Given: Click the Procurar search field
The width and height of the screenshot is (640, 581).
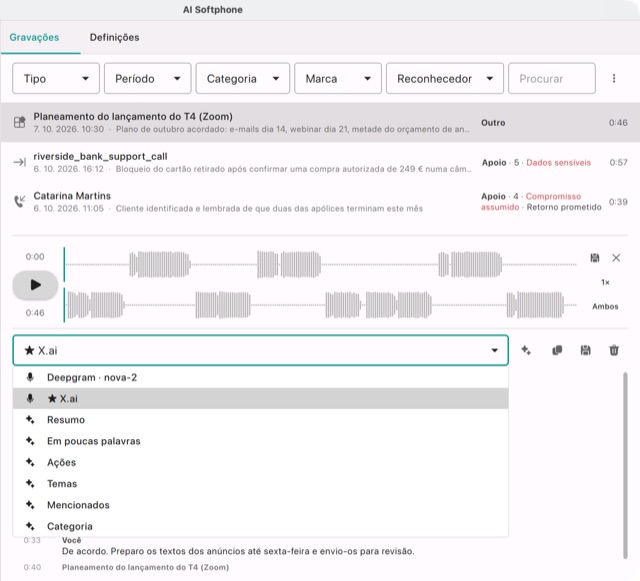Looking at the screenshot, I should (x=551, y=78).
